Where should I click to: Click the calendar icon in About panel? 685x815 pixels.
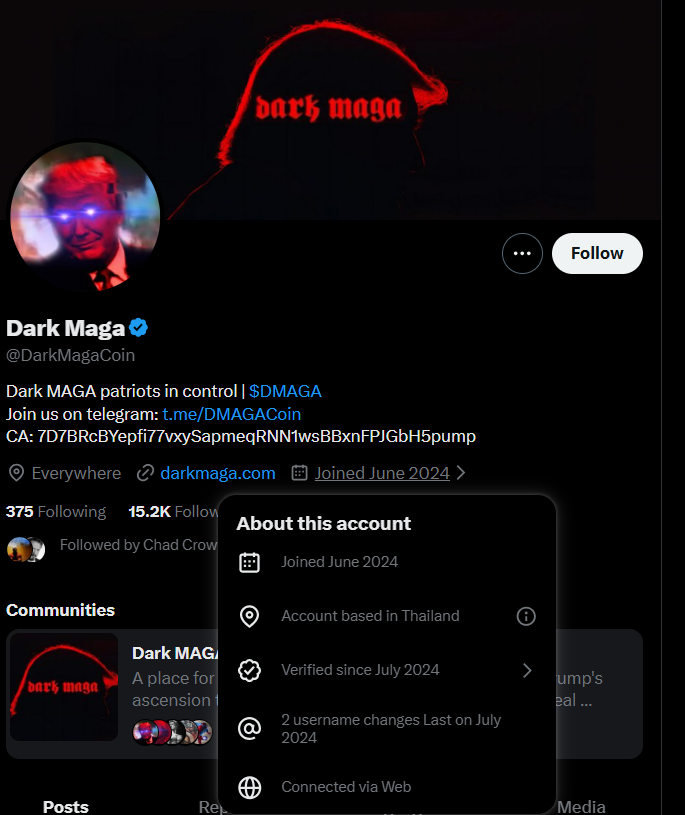(x=250, y=562)
